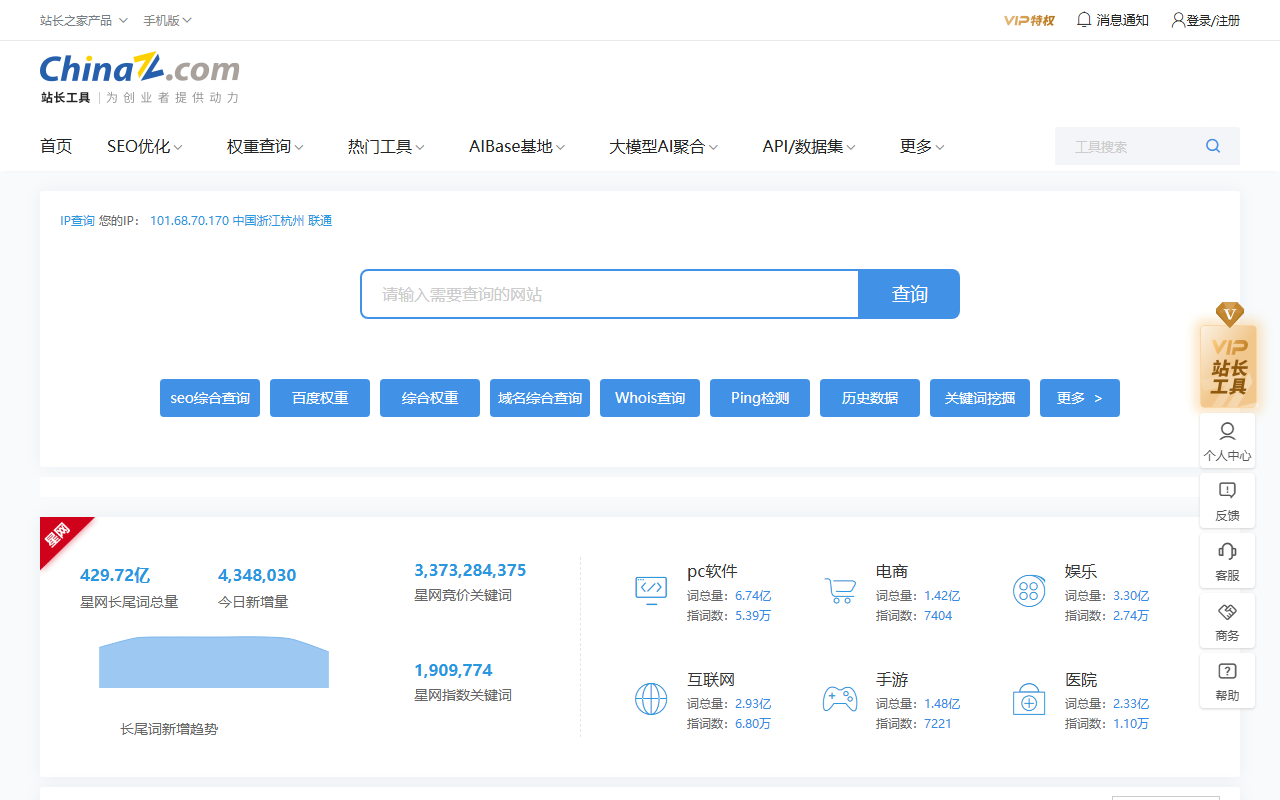This screenshot has height=800, width=1280.
Task: Expand API/数据集 menu
Action: point(809,146)
